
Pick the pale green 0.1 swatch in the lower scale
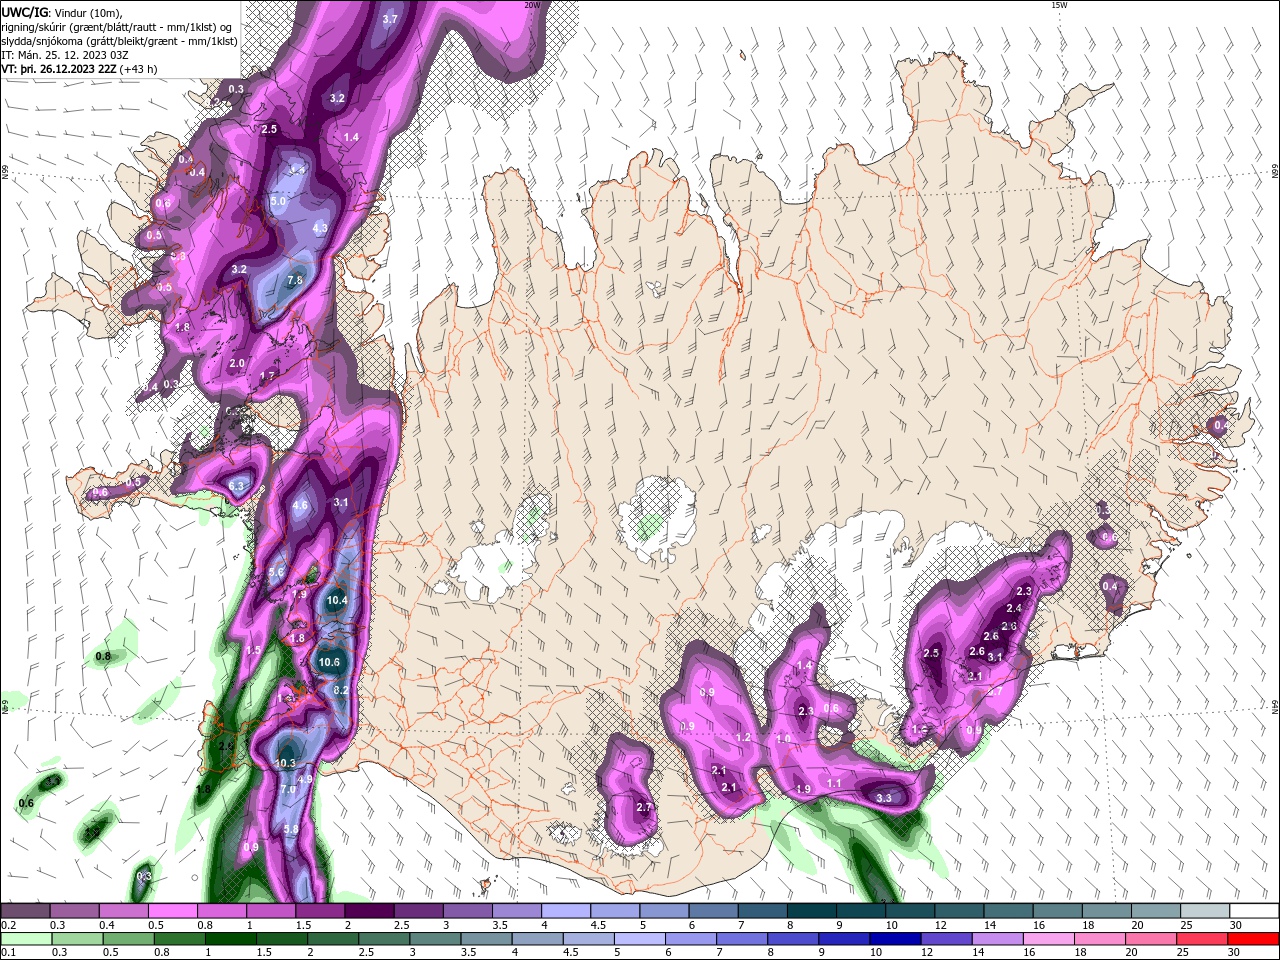click(x=26, y=938)
